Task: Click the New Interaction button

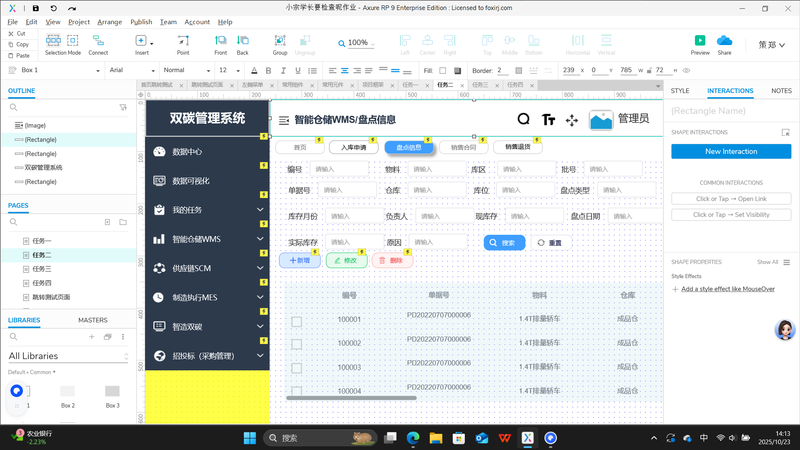Action: (x=731, y=151)
